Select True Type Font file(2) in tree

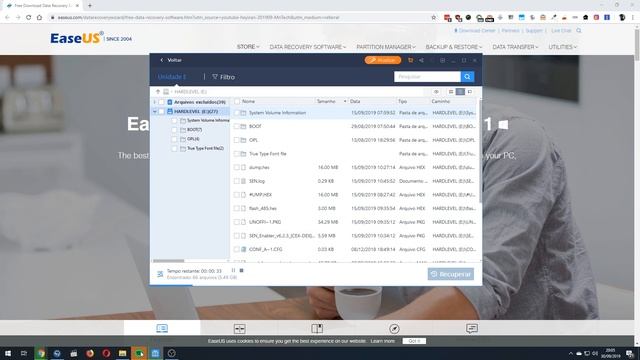point(205,149)
